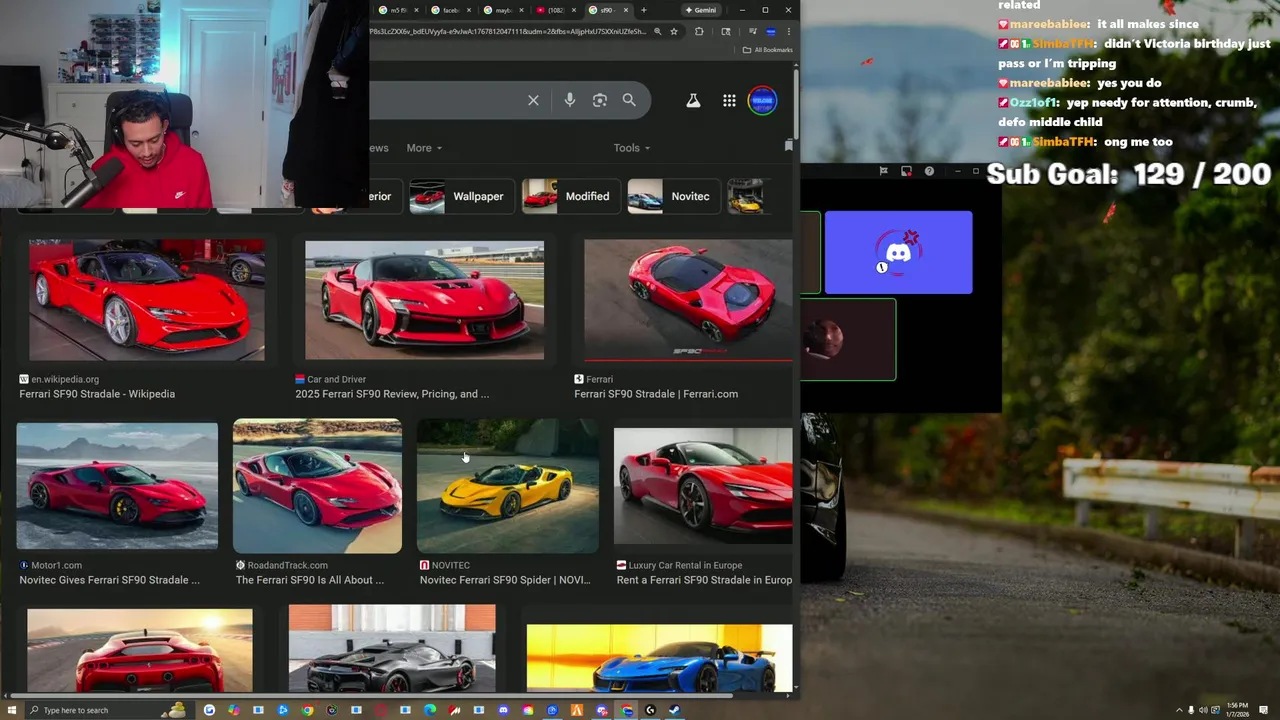Screen dimensions: 1280x720
Task: Open the RoadandTrack.com SF90 image
Action: coord(317,486)
